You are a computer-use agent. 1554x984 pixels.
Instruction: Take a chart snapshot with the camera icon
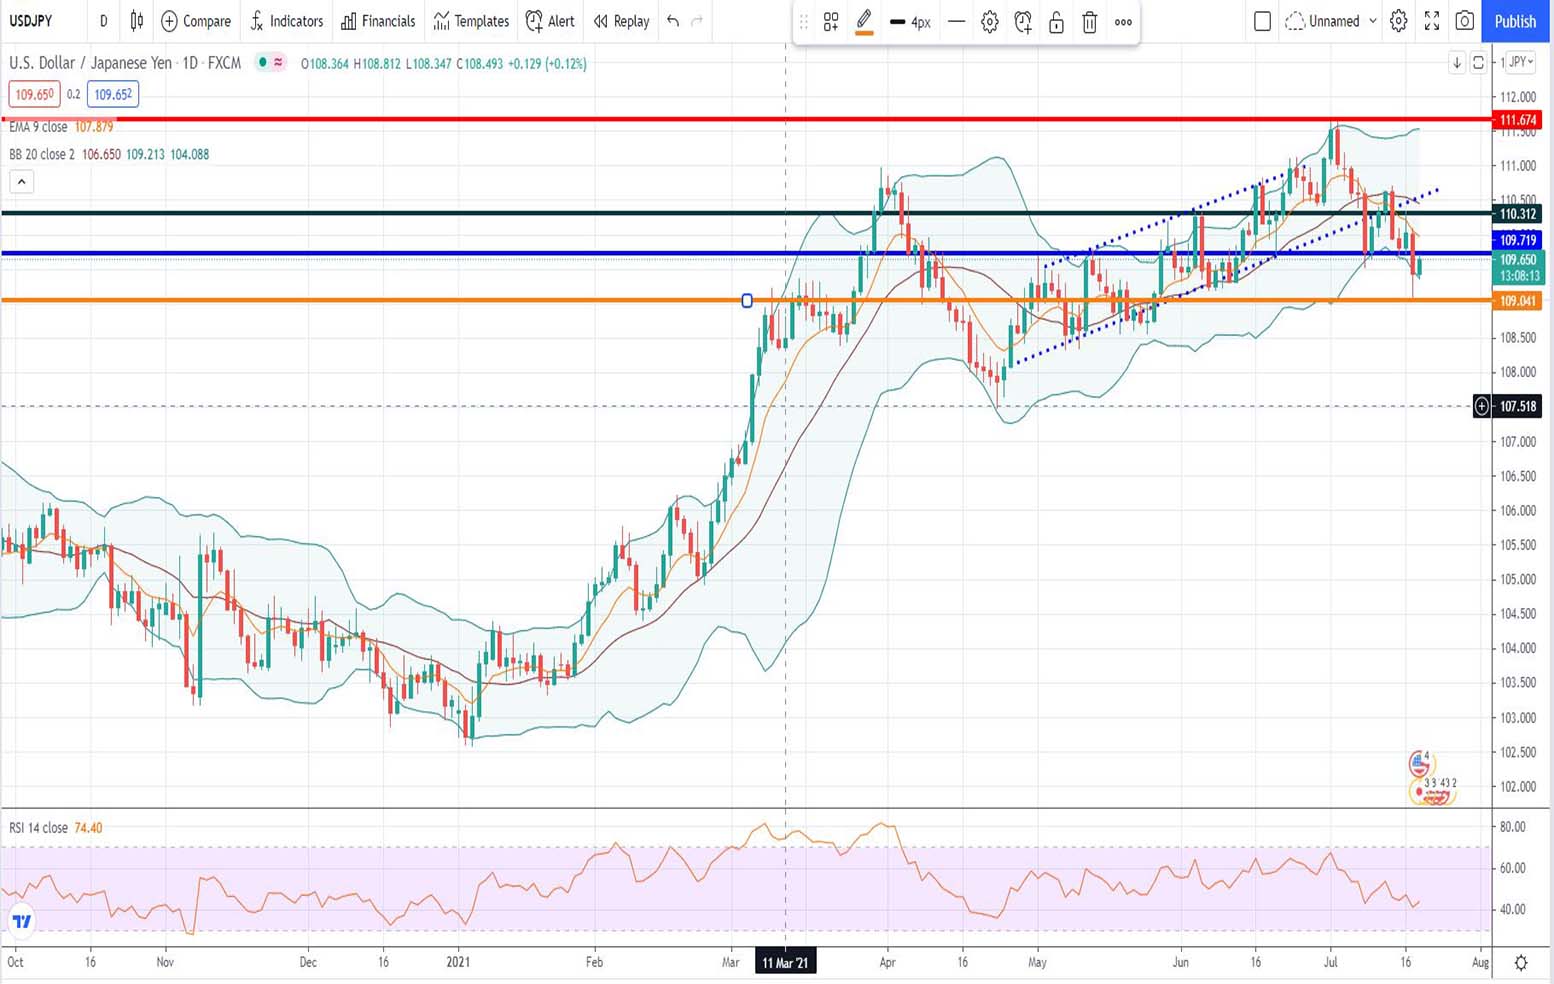[x=1465, y=21]
